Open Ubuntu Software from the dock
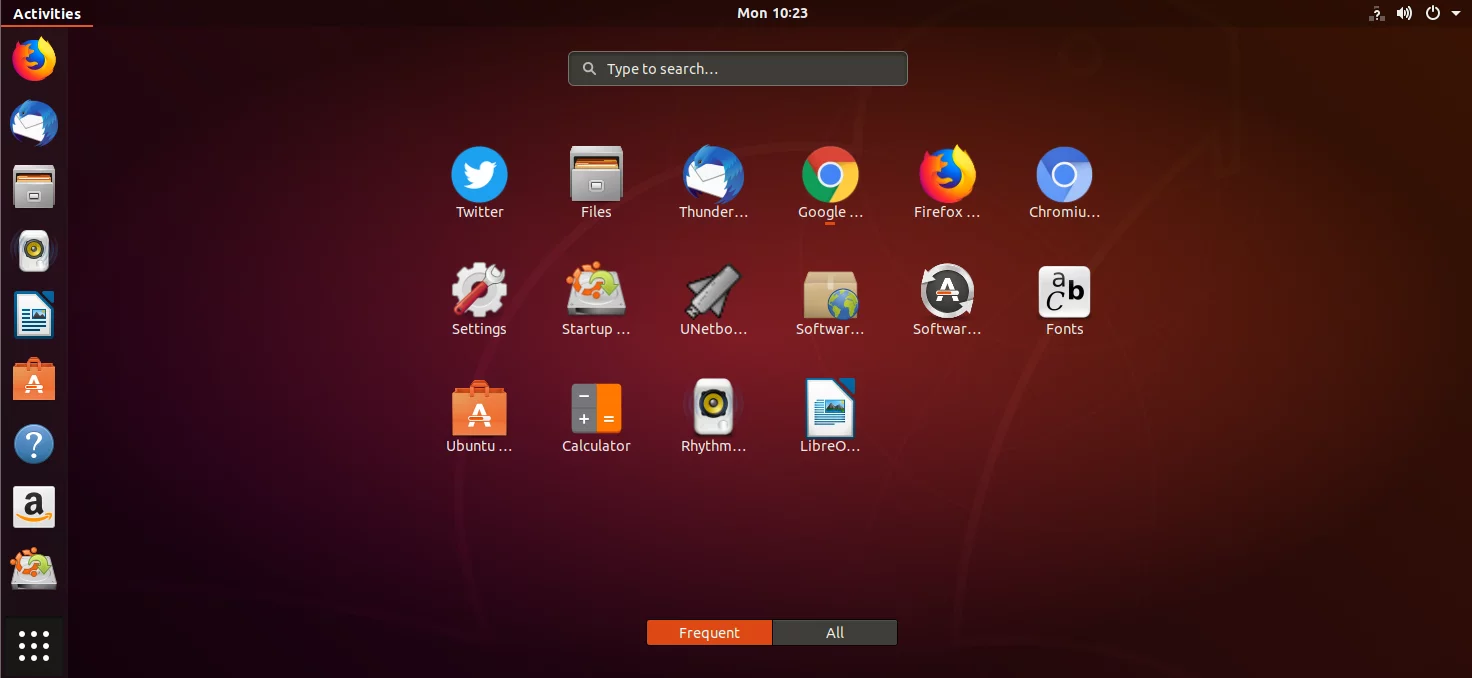Screen dimensions: 1472x678 34,380
